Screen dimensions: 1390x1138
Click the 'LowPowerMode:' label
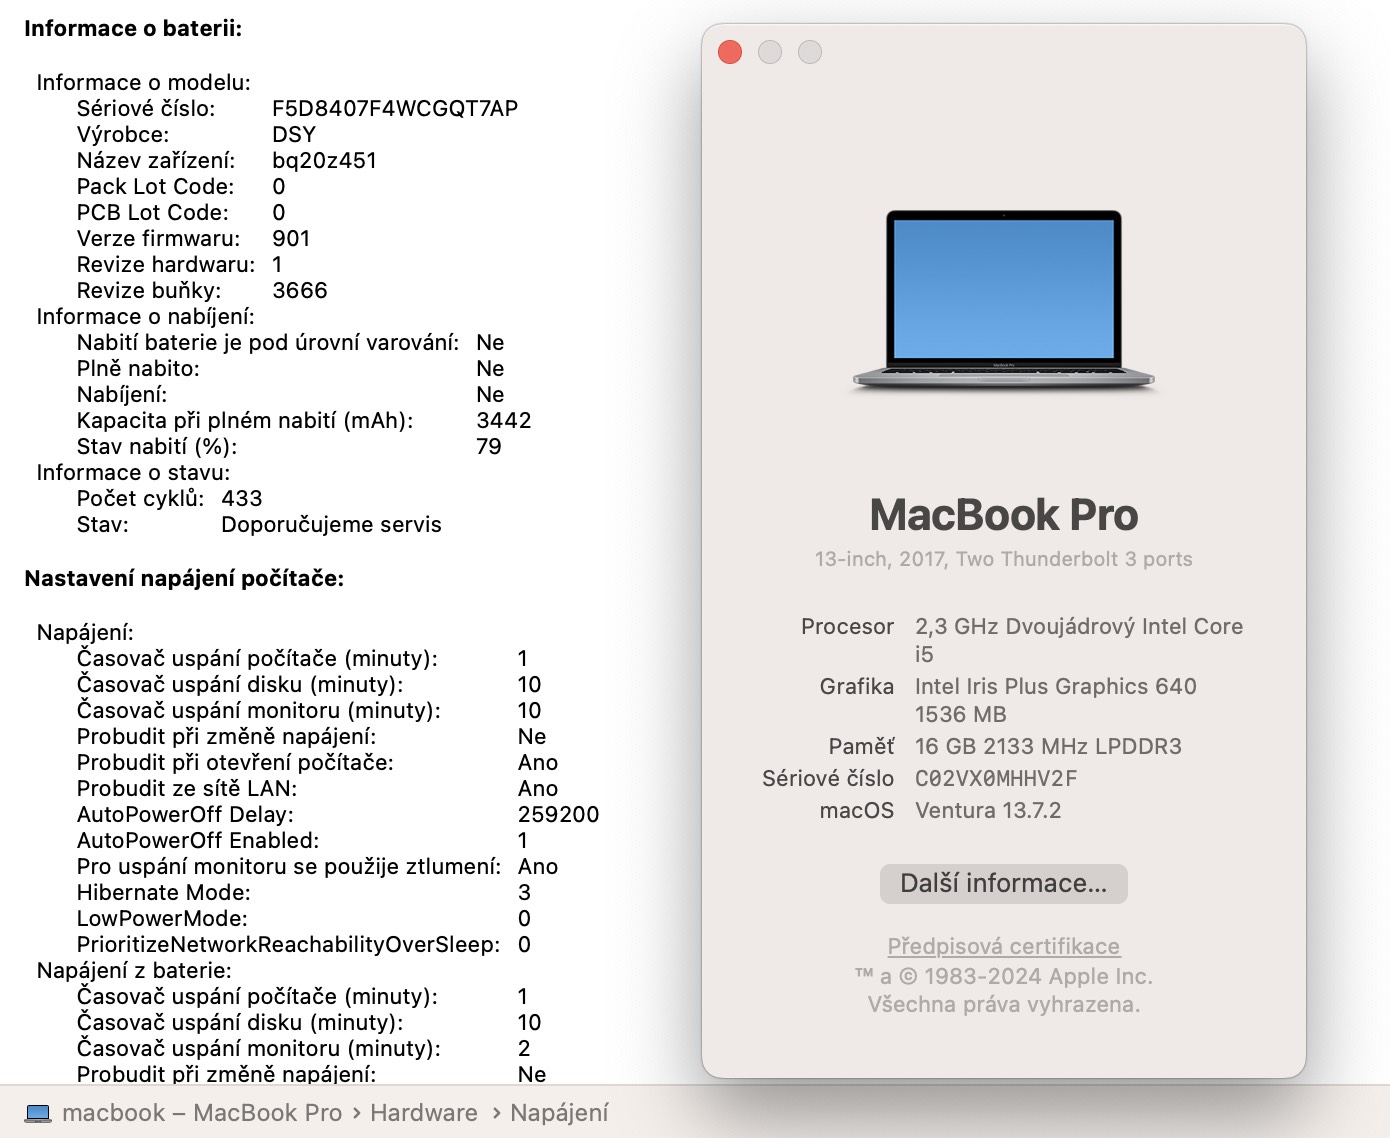pyautogui.click(x=162, y=919)
